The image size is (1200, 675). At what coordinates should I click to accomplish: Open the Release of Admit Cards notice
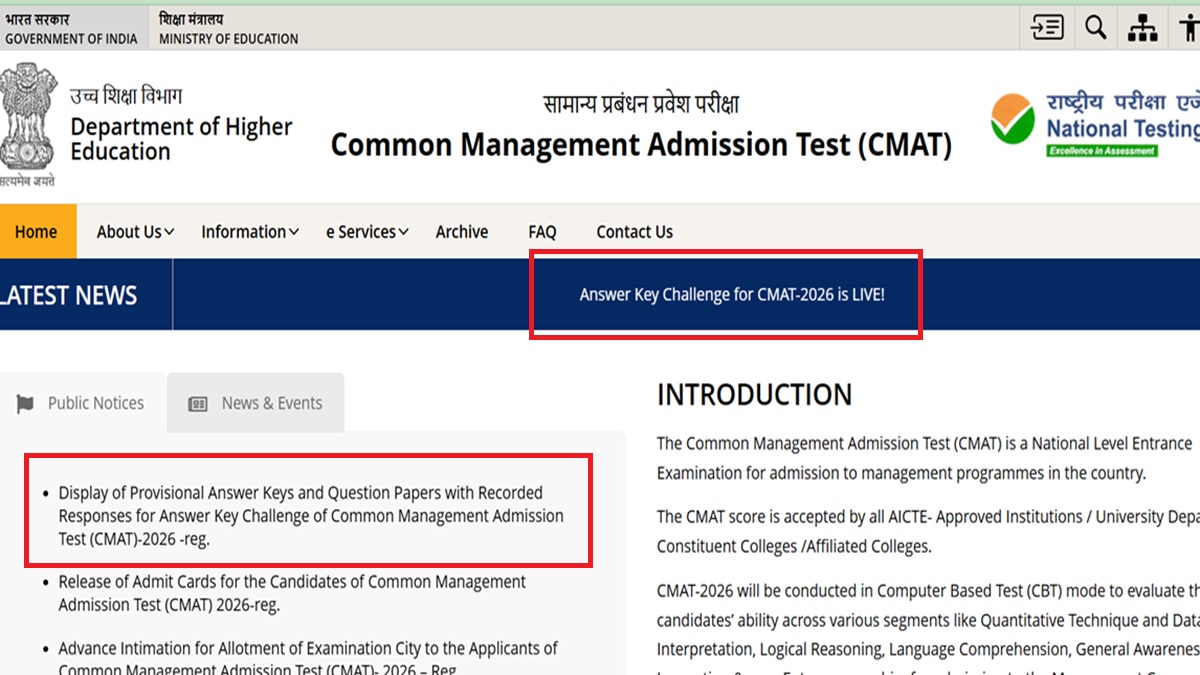292,593
